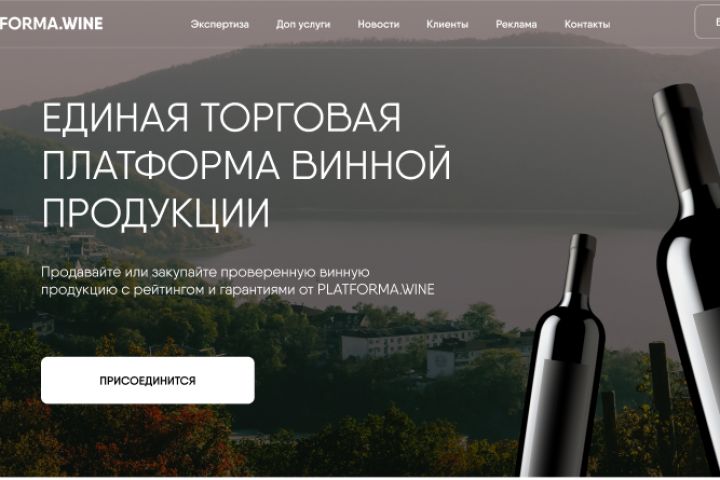Click the white ПРИСОЕДИНИТСЯ button

pyautogui.click(x=147, y=380)
